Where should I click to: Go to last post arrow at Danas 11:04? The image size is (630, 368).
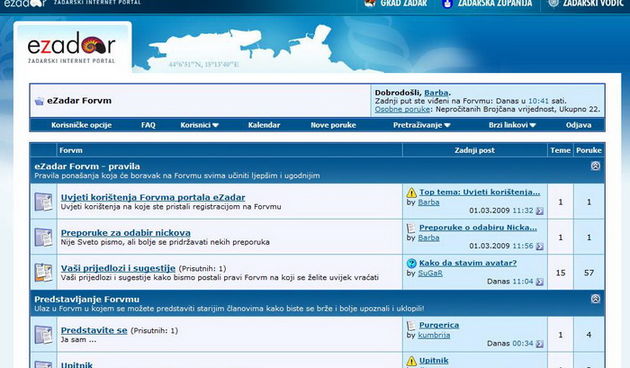point(540,282)
